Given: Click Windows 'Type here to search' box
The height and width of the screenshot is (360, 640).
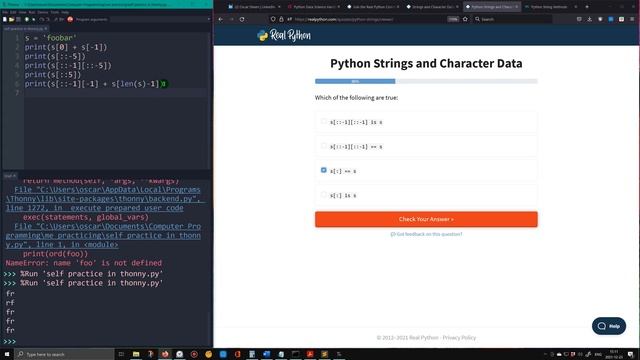Looking at the screenshot, I should click(x=64, y=354).
